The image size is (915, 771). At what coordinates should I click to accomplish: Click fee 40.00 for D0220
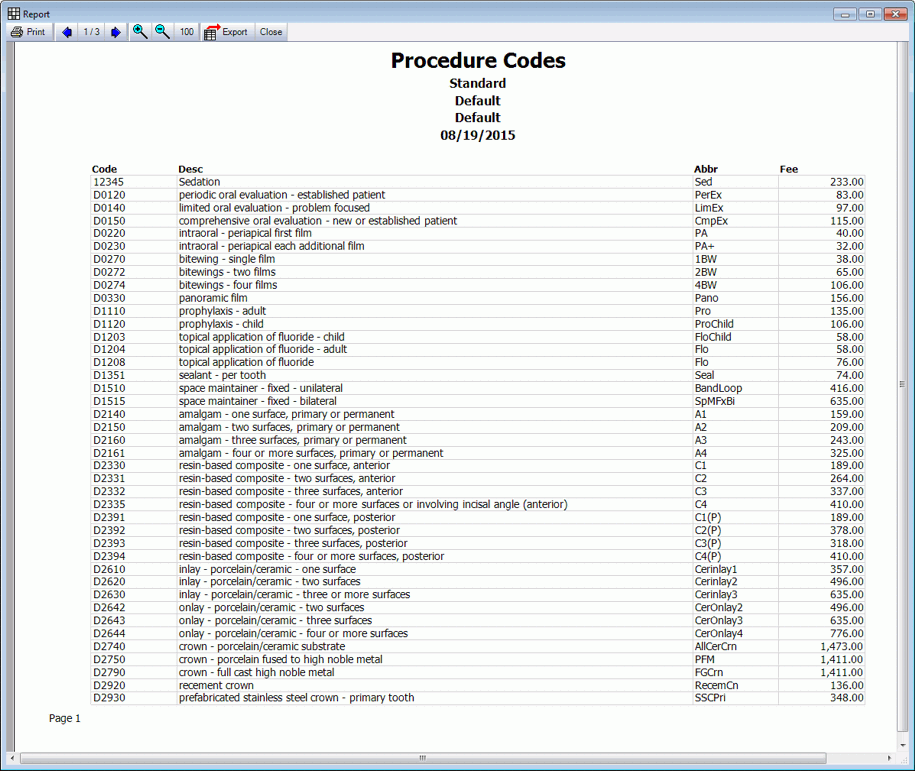[850, 233]
